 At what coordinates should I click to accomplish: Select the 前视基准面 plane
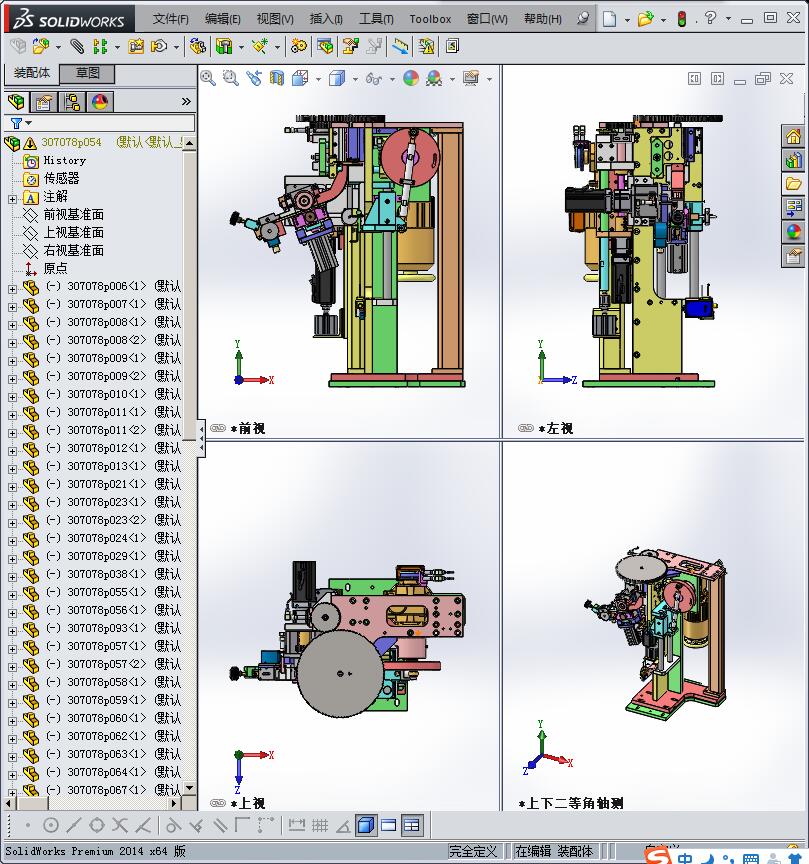(73, 214)
